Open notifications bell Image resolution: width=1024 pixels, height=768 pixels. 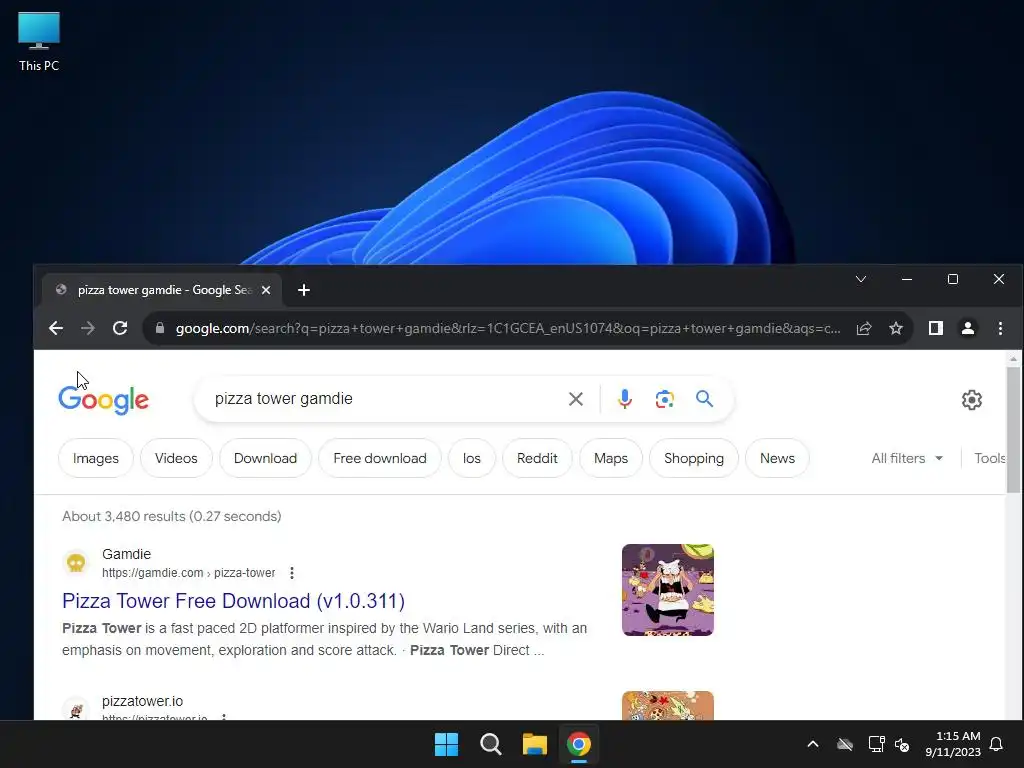(x=997, y=744)
